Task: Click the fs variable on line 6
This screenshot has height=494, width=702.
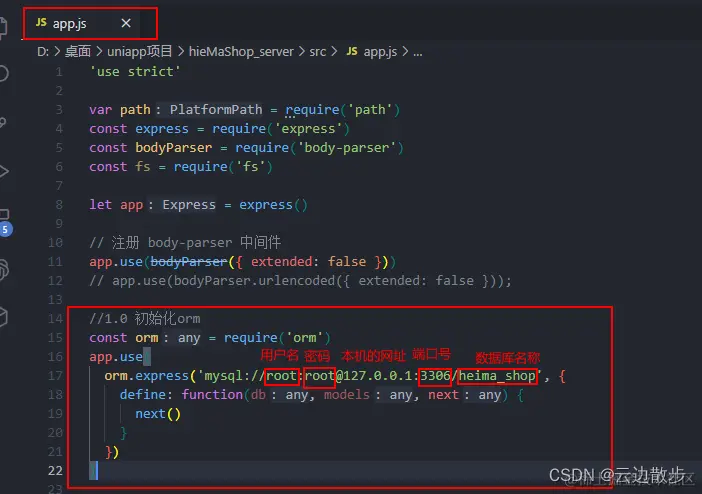Action: click(143, 167)
